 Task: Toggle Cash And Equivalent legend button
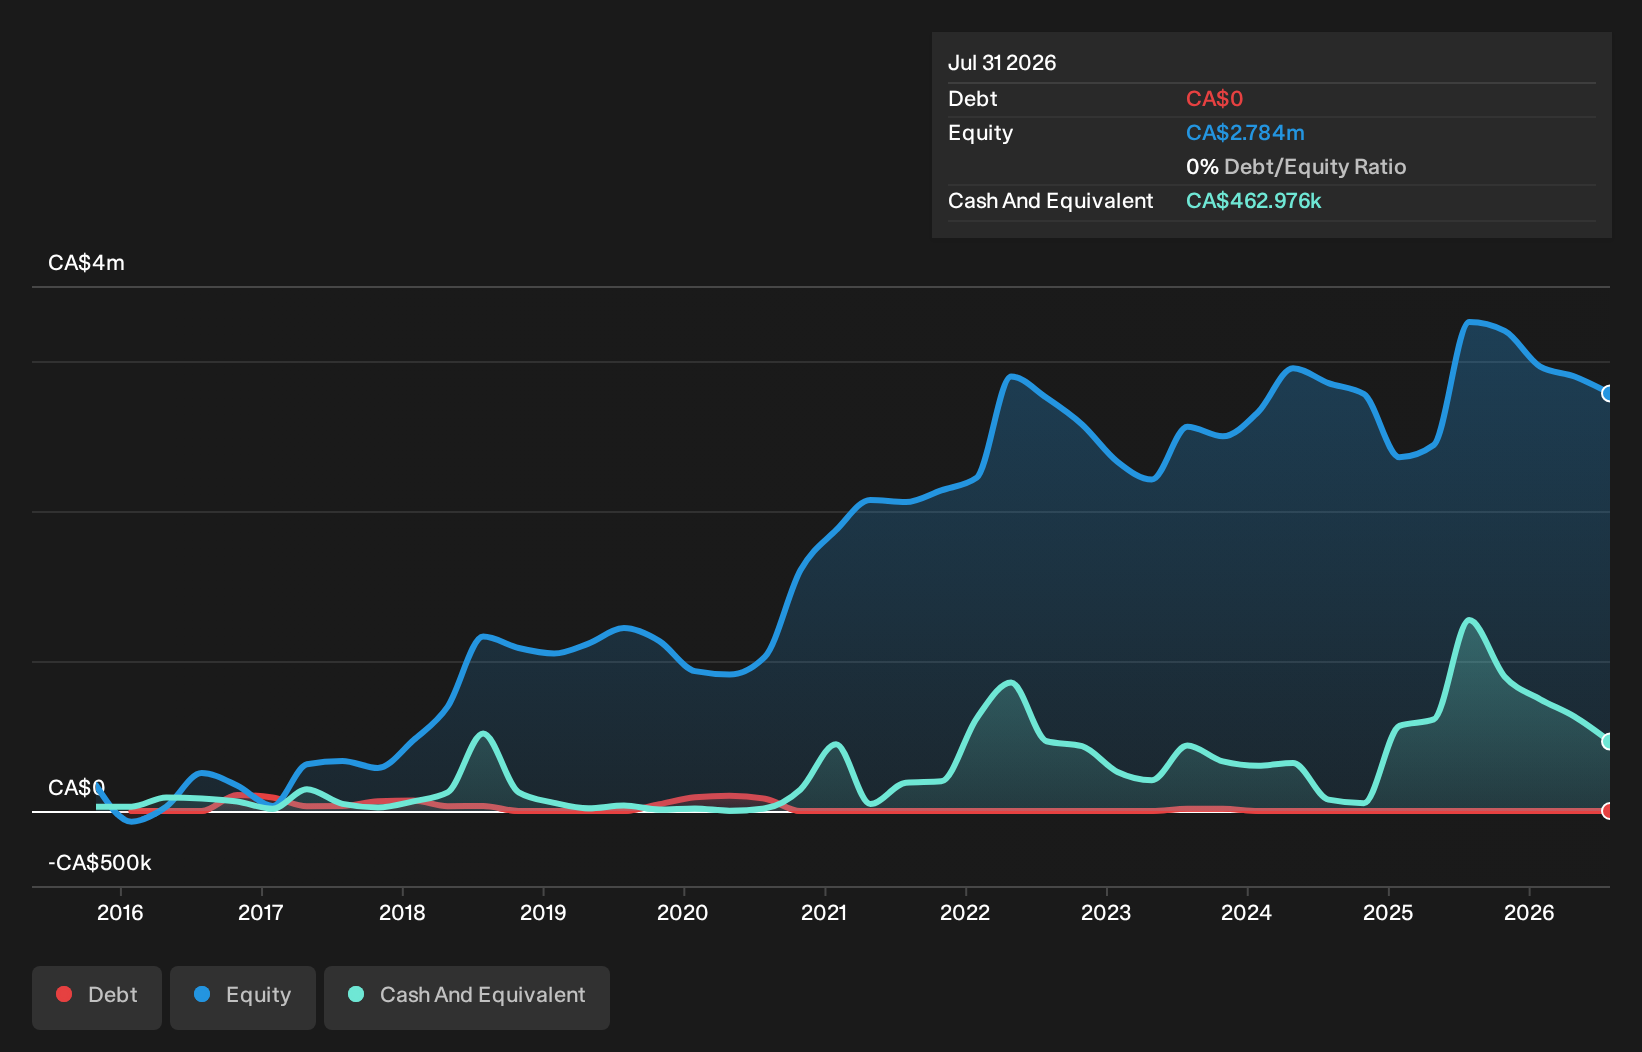467,997
